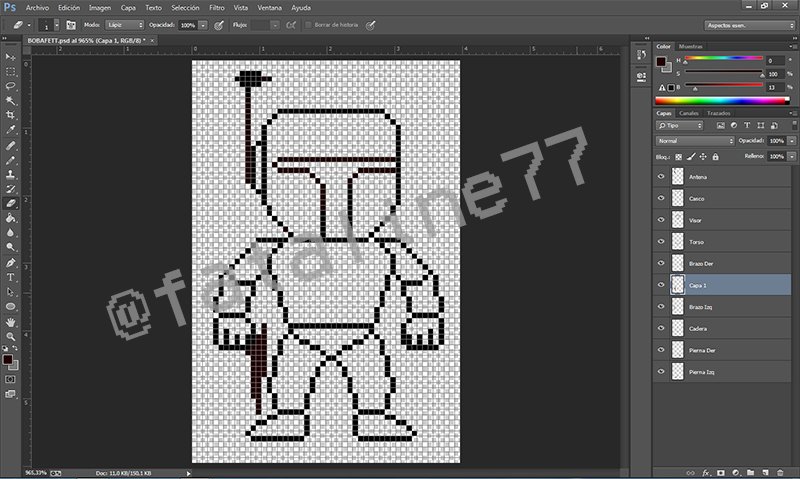This screenshot has width=800, height=479.
Task: Open the layer Opacidad dropdown arrow
Action: click(791, 141)
